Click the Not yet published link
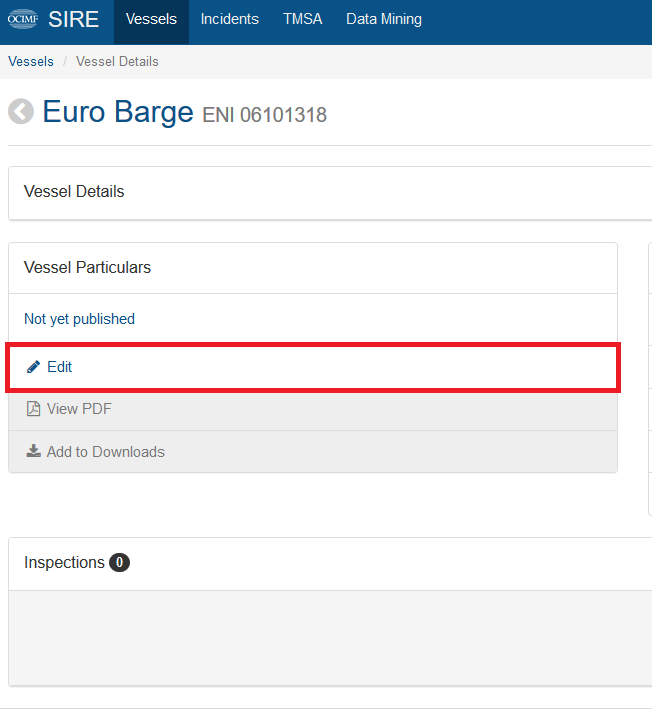The height and width of the screenshot is (727, 652). pyautogui.click(x=79, y=319)
